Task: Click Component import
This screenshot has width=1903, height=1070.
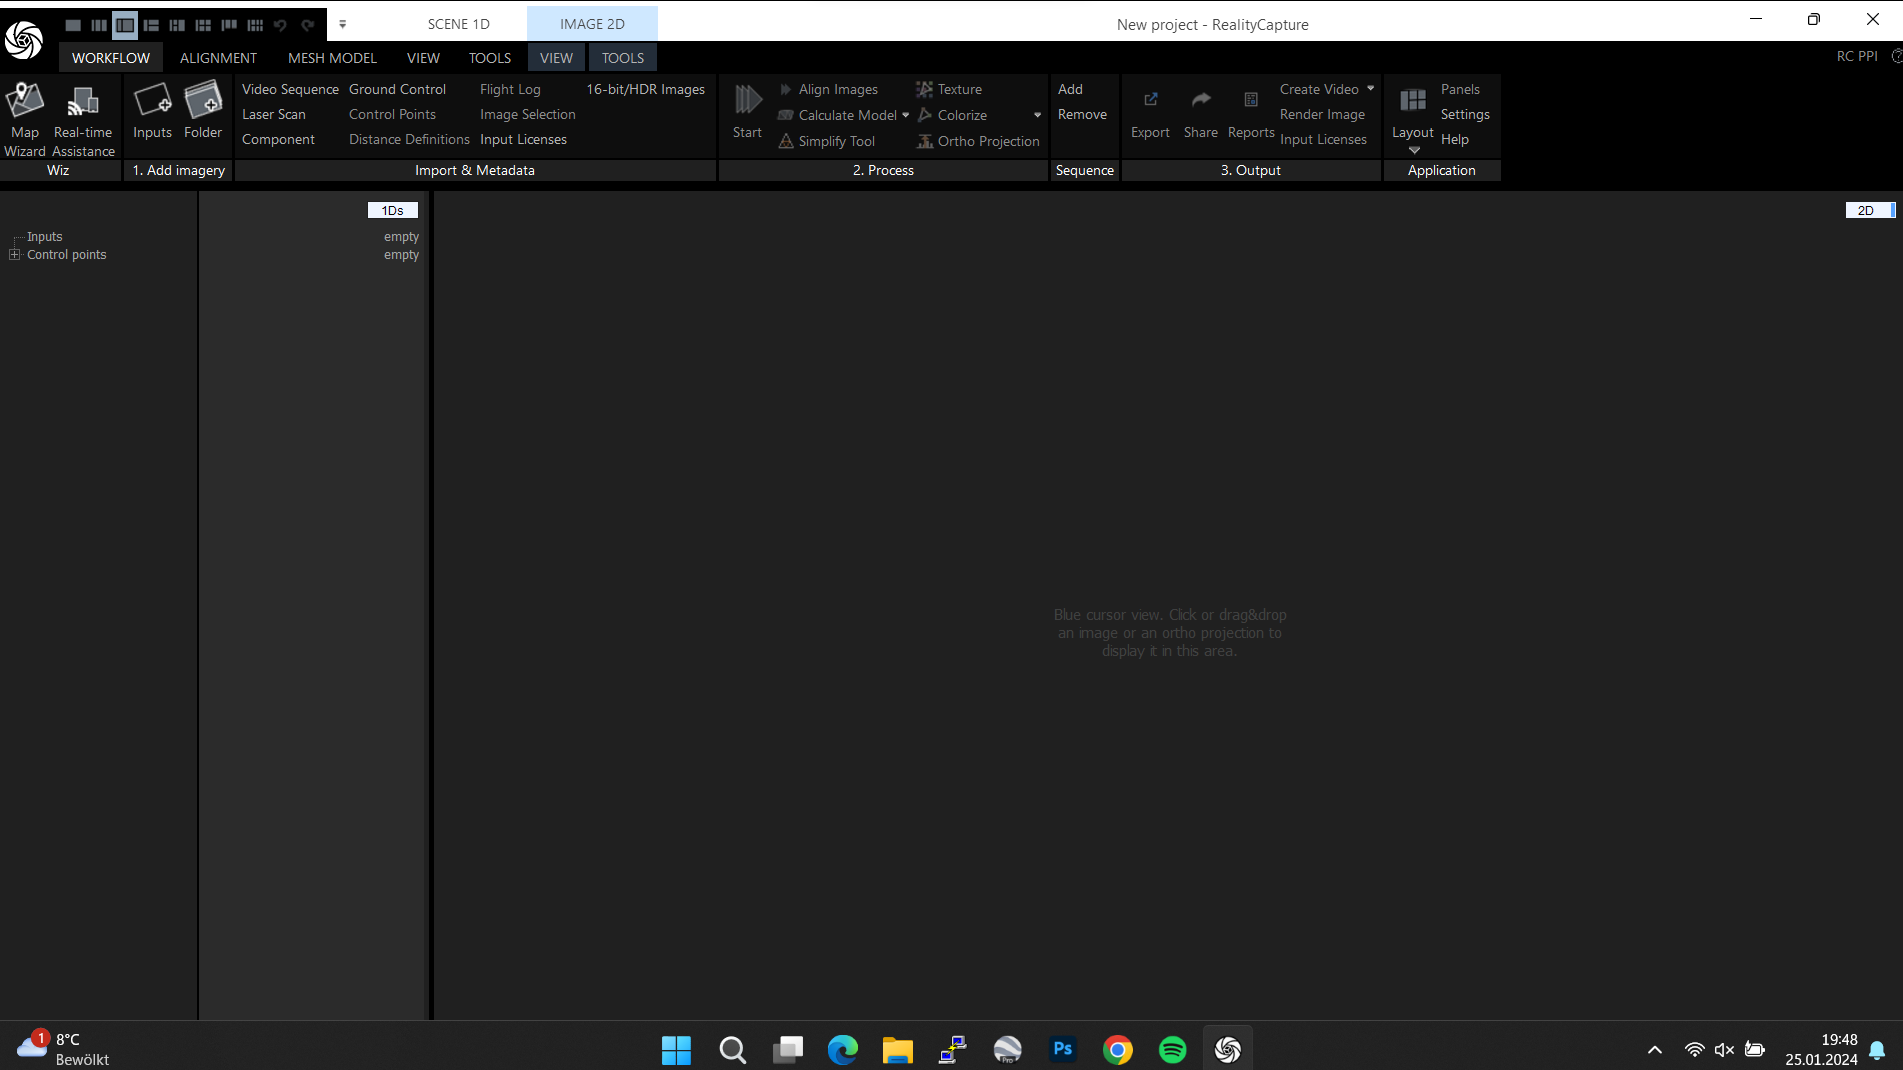Action: (x=278, y=139)
